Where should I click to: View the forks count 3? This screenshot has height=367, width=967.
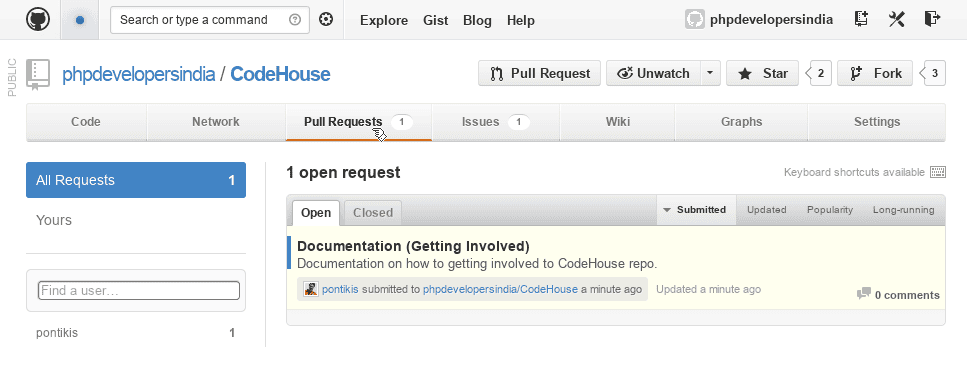click(934, 73)
